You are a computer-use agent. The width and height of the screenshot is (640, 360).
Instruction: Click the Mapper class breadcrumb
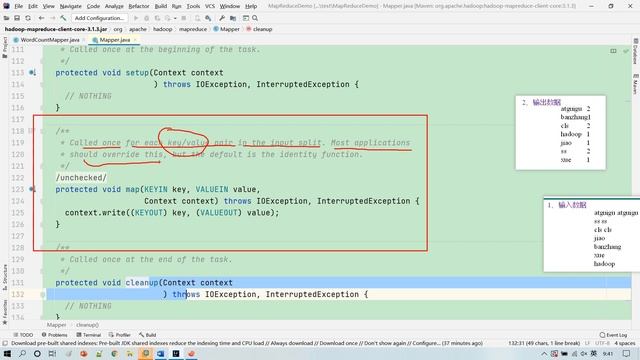(227, 29)
